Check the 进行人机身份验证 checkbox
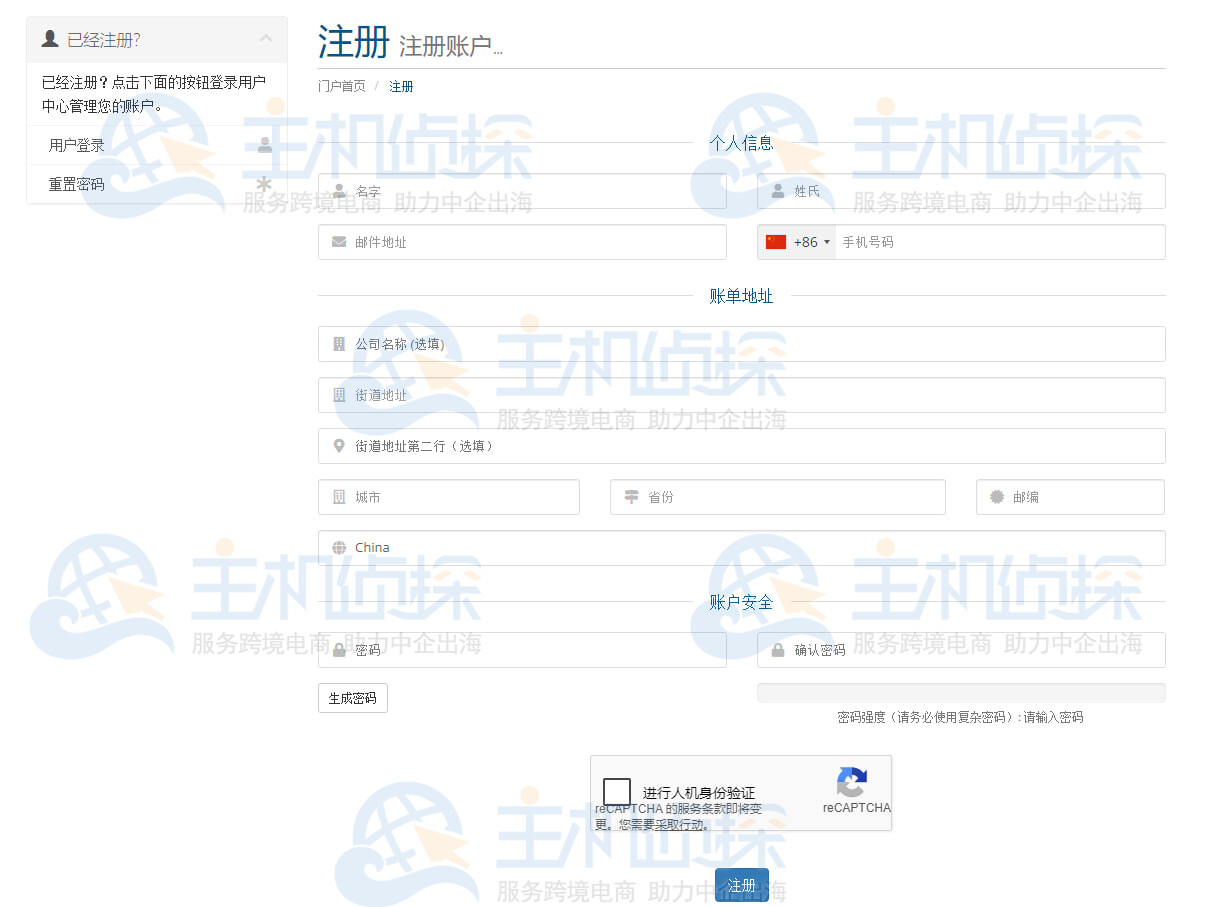The height and width of the screenshot is (907, 1207). tap(617, 791)
